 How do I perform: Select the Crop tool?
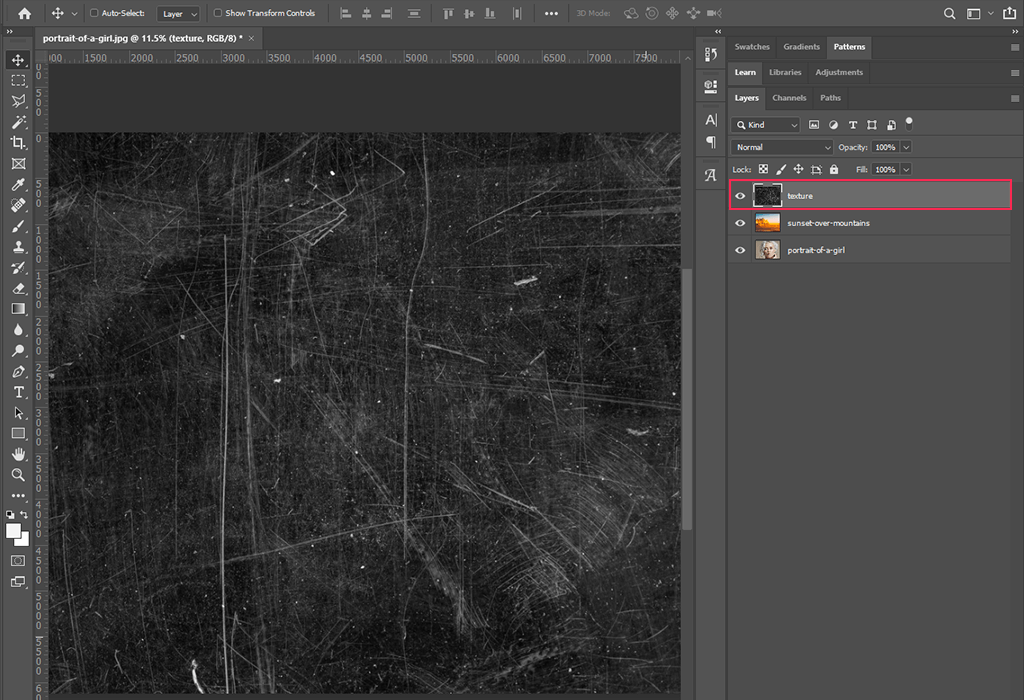pyautogui.click(x=18, y=143)
